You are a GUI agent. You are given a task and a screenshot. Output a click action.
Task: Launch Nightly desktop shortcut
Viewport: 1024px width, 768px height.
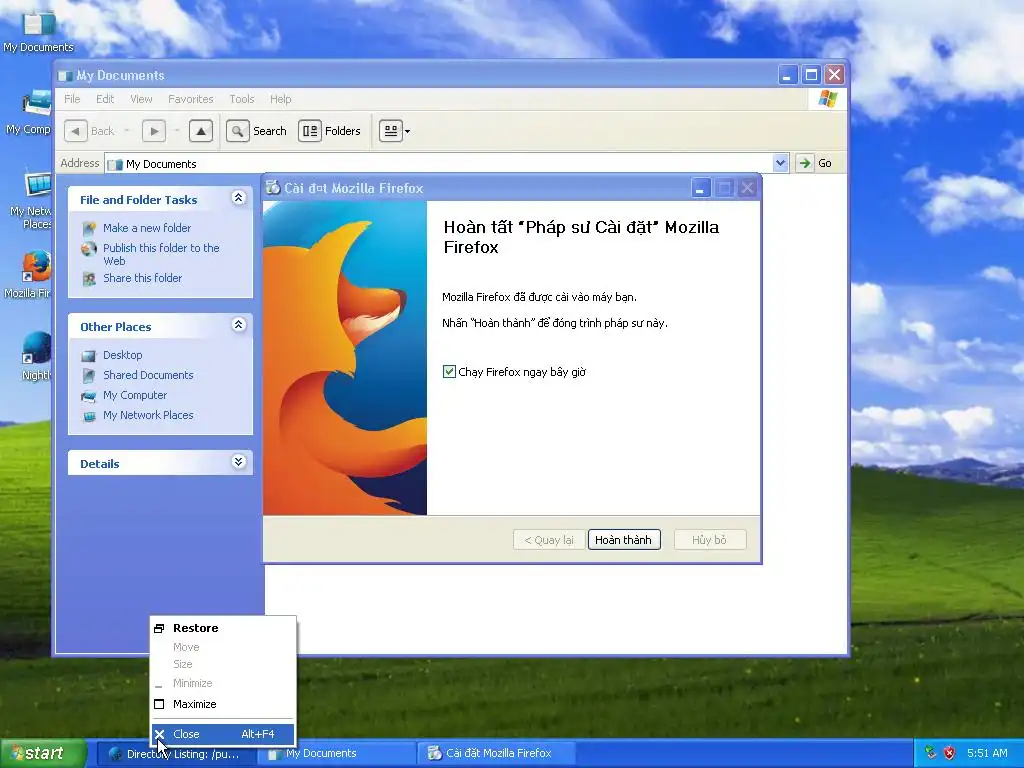(x=35, y=357)
